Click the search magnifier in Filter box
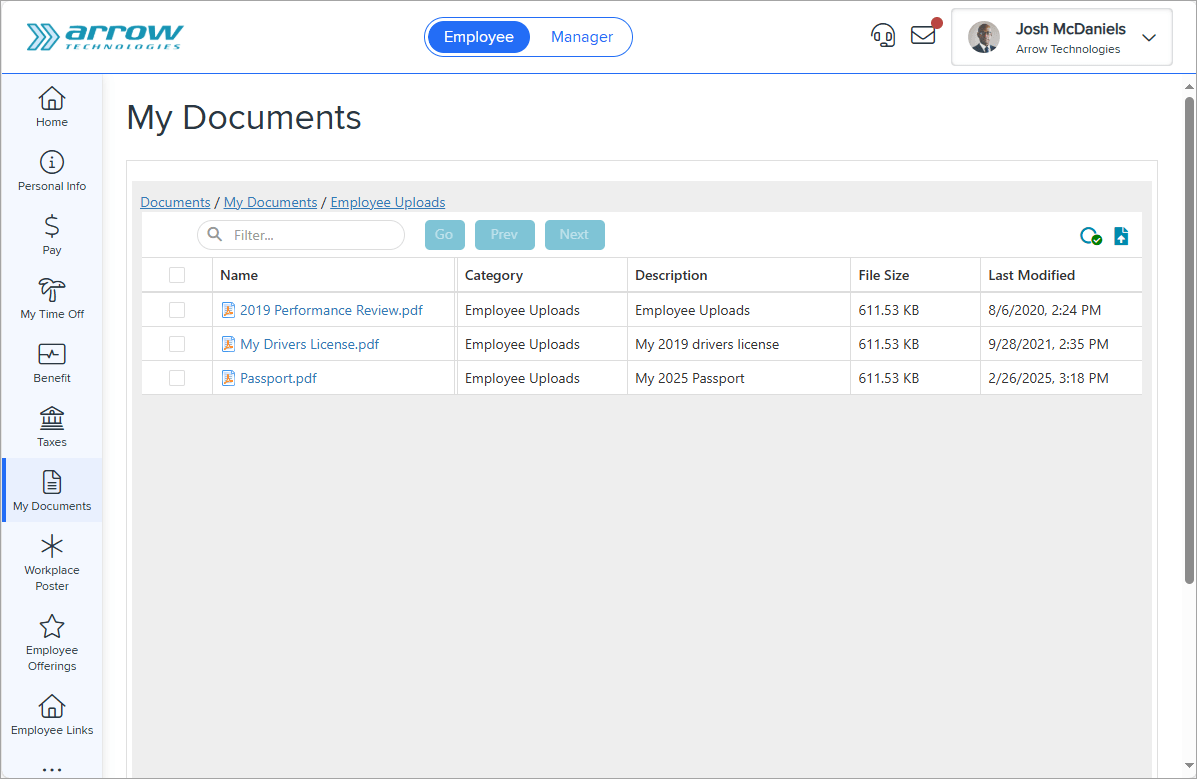Image resolution: width=1197 pixels, height=779 pixels. coord(215,234)
